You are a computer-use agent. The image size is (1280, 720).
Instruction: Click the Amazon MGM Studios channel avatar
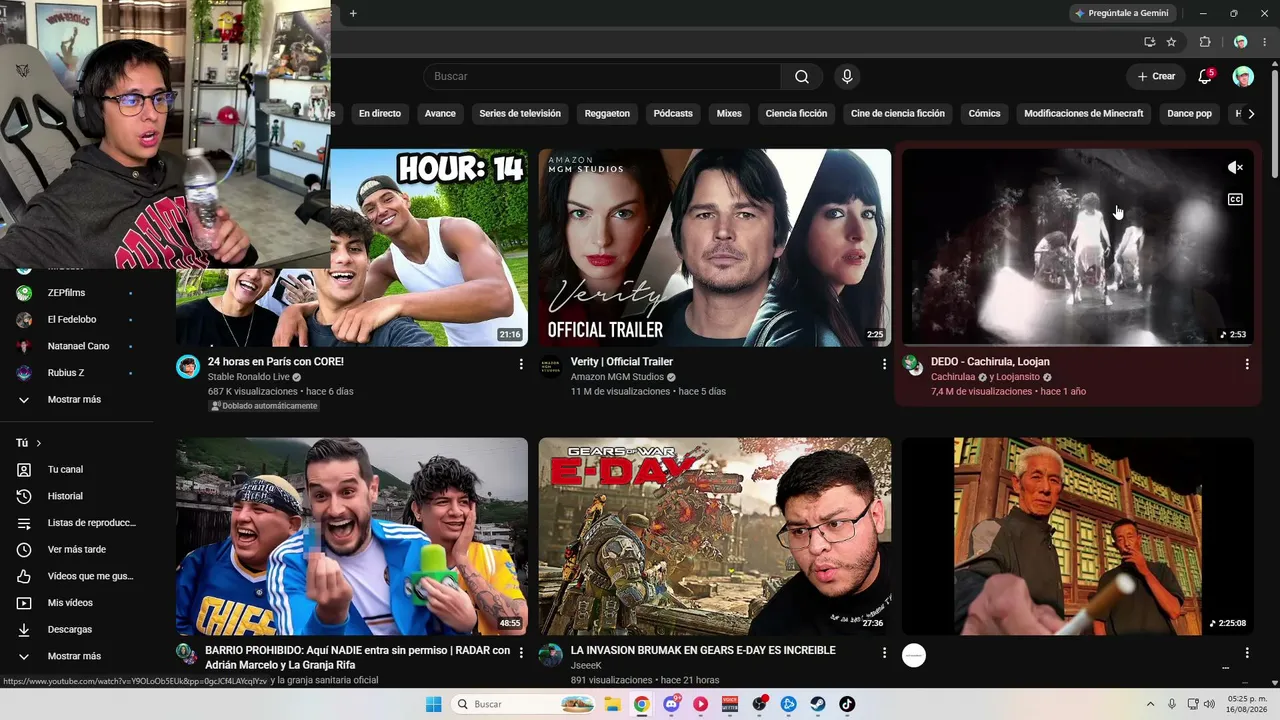pos(551,367)
